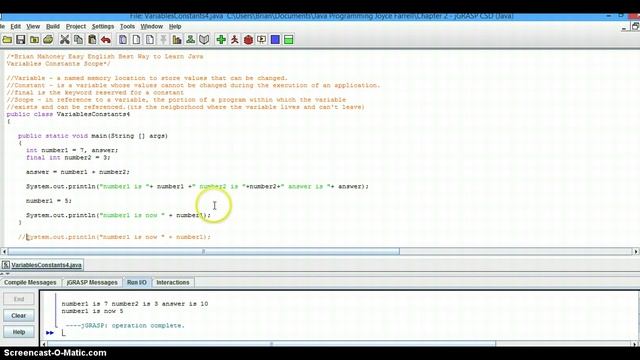This screenshot has height=360, width=640.
Task: Run the program with the running man icon
Action: (235, 40)
